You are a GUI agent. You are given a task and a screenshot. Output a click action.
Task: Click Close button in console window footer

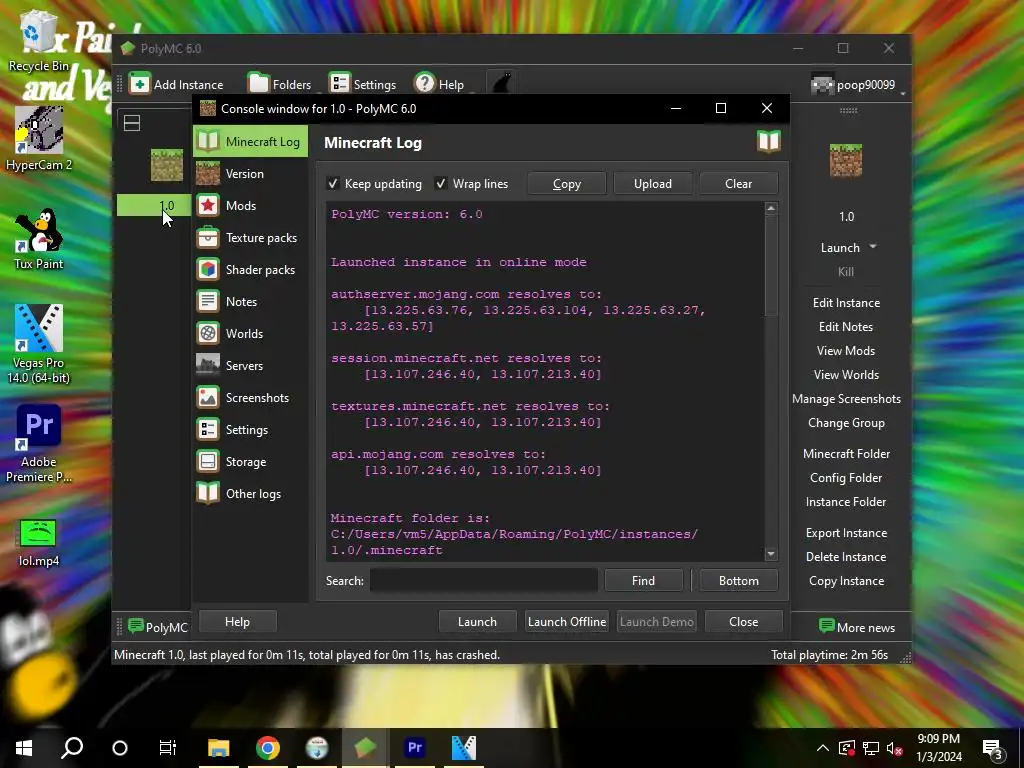coord(744,622)
